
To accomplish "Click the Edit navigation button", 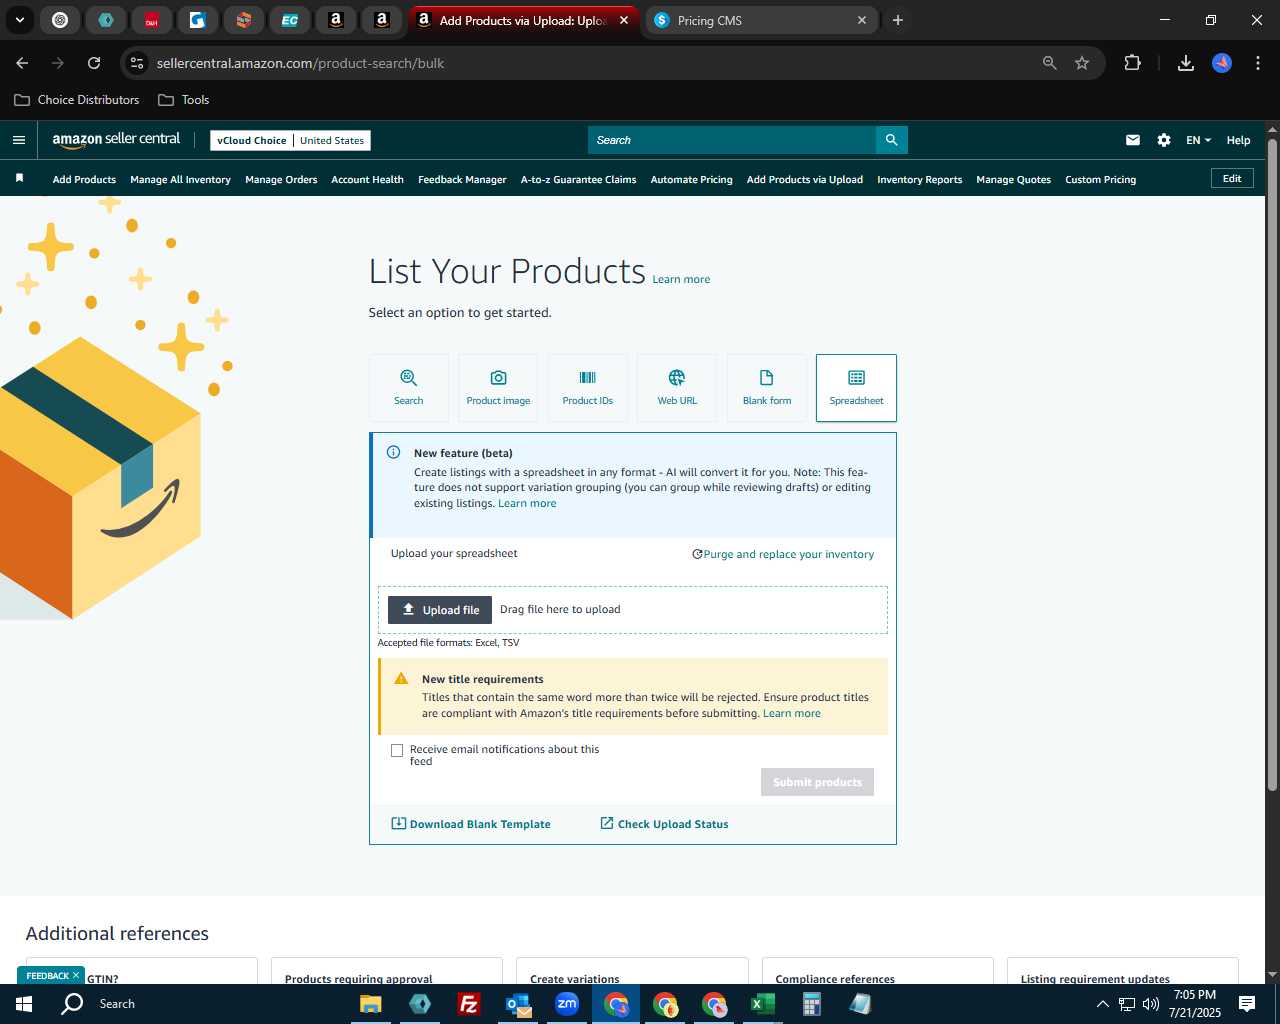I will coord(1232,179).
